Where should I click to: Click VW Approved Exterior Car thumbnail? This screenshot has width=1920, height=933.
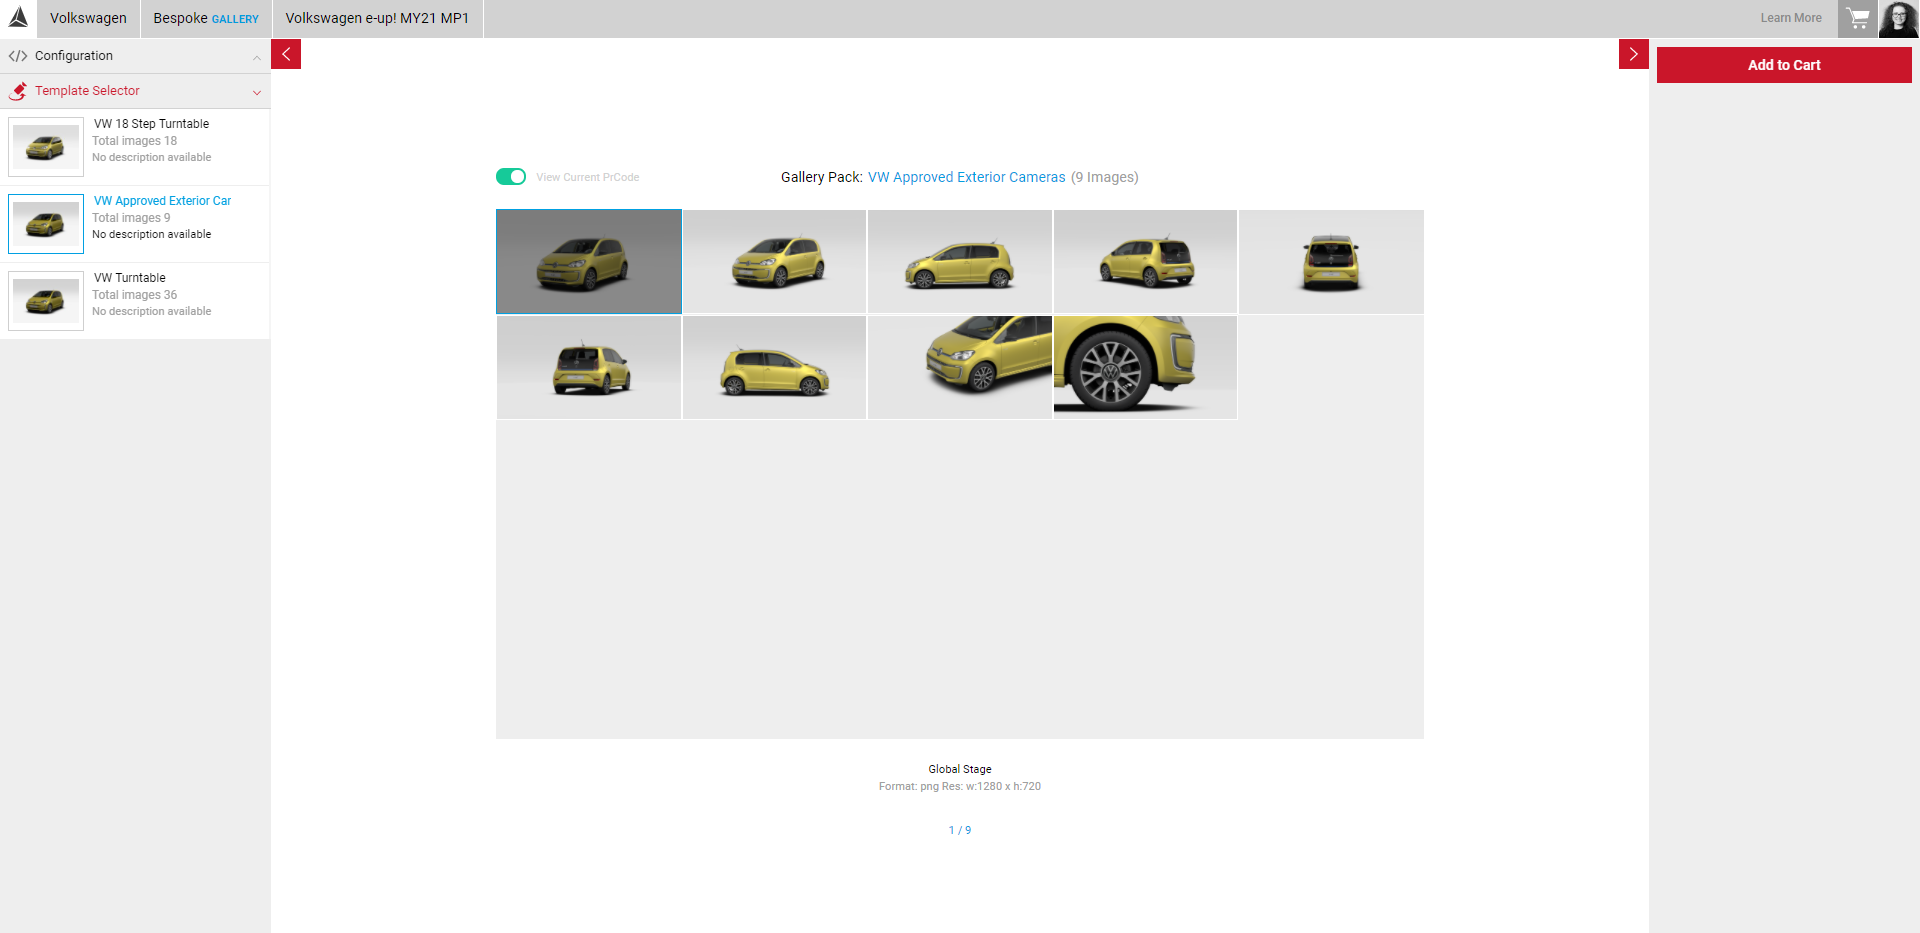(x=46, y=224)
